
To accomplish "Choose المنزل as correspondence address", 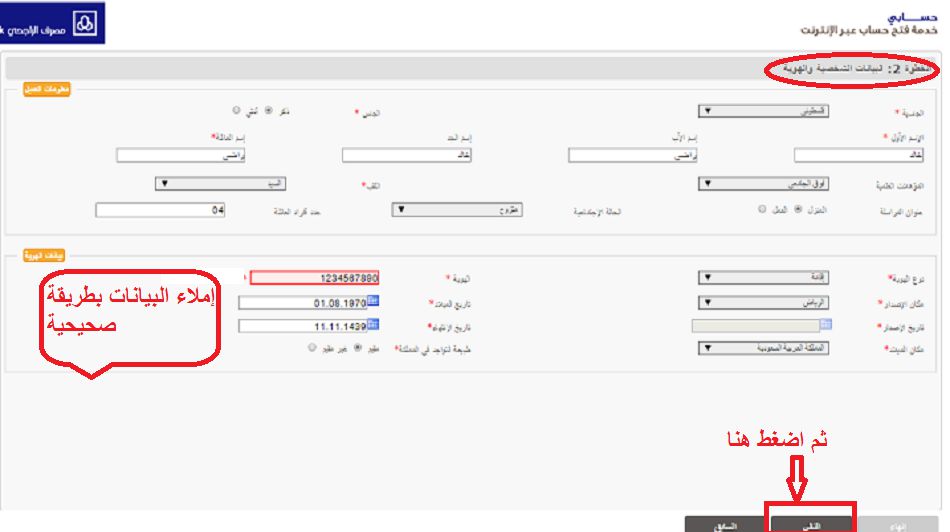I will pos(798,209).
